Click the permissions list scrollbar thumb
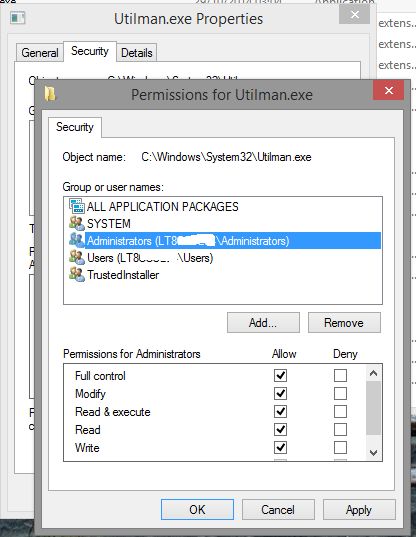The image size is (416, 537). [374, 408]
